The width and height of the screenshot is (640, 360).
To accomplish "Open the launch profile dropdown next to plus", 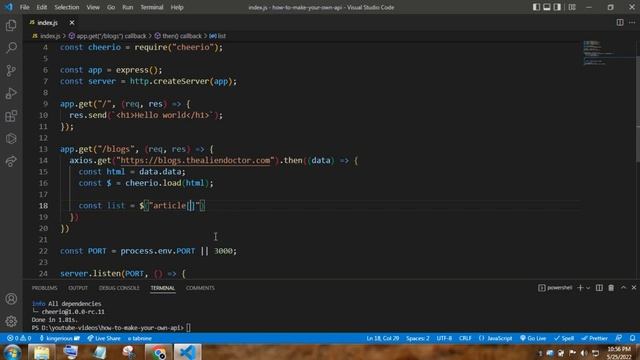I will coord(588,288).
